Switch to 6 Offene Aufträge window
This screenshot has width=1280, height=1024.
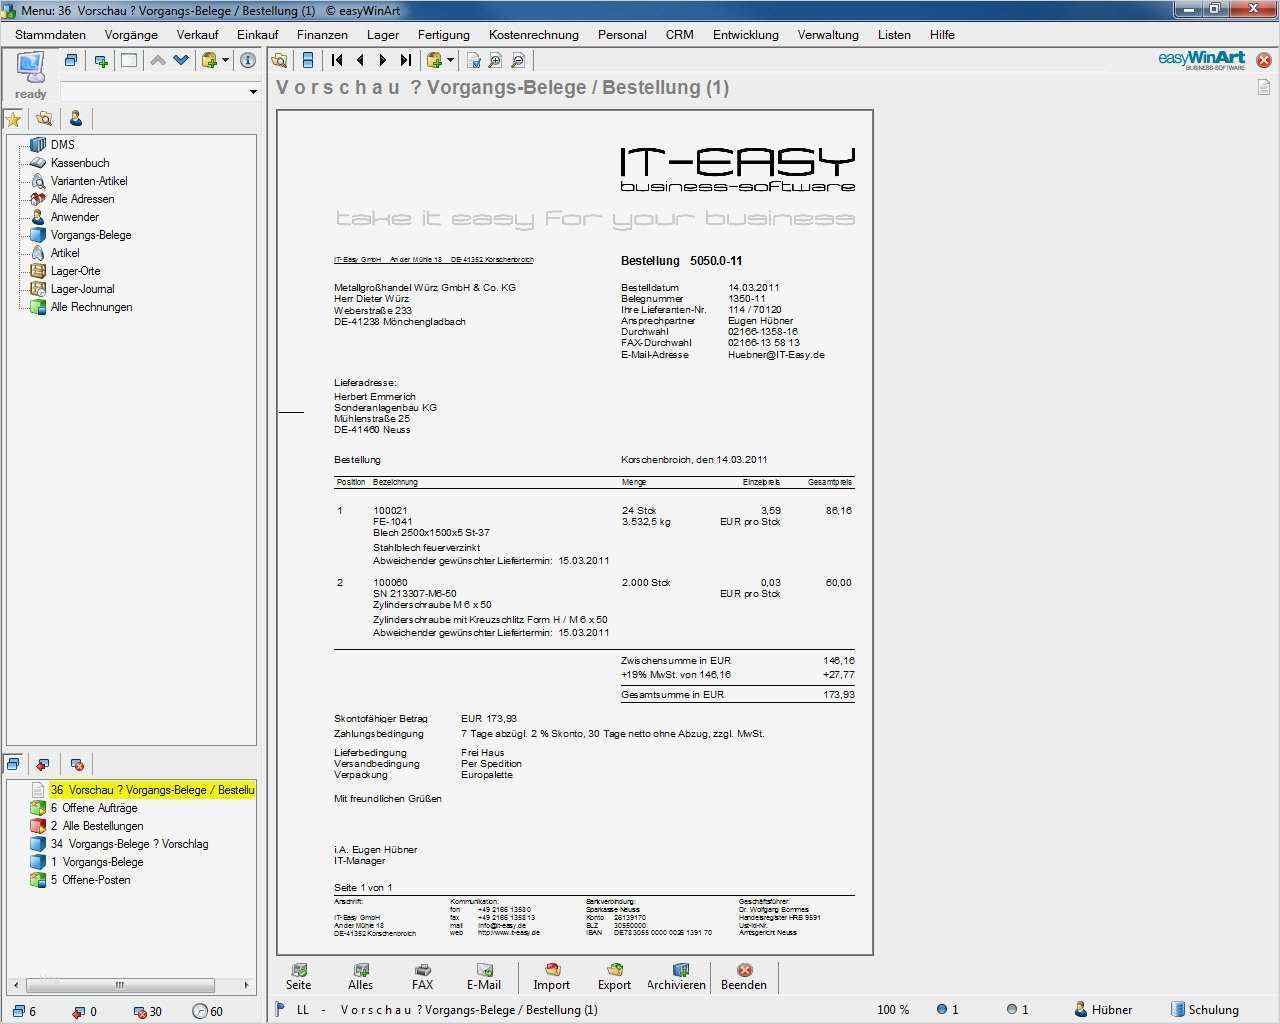[94, 808]
